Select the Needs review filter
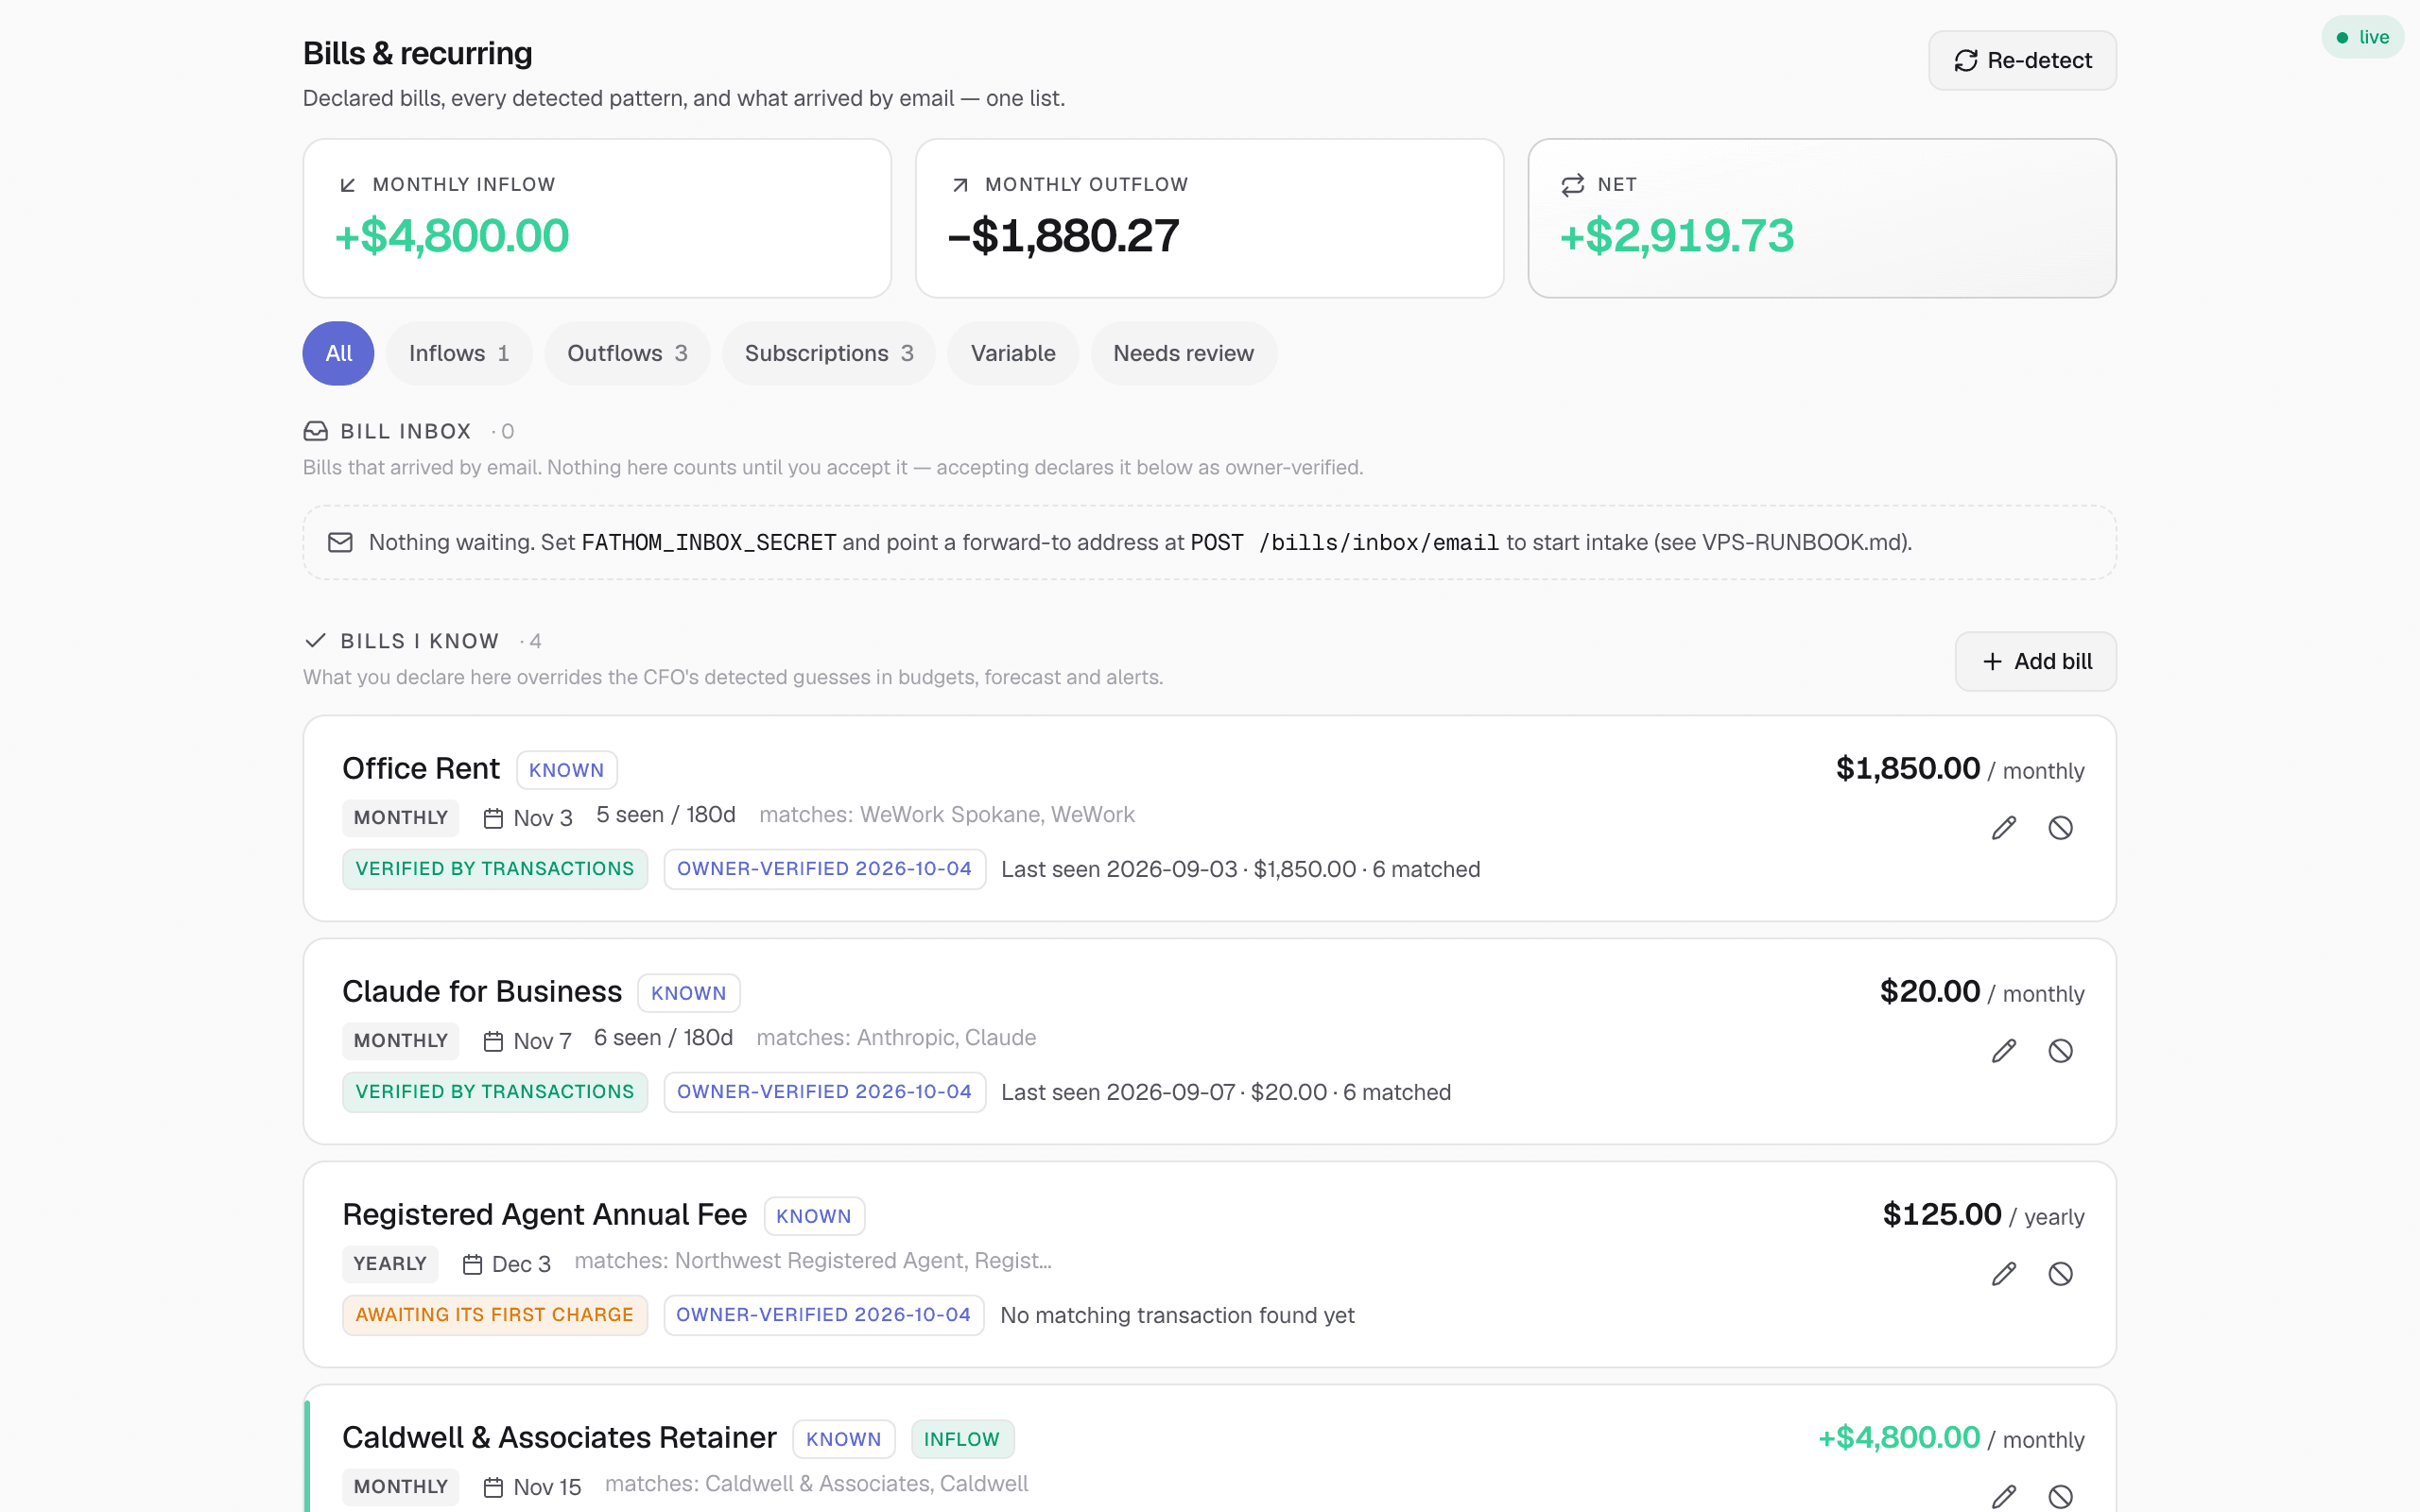Image resolution: width=2420 pixels, height=1512 pixels. click(x=1183, y=353)
